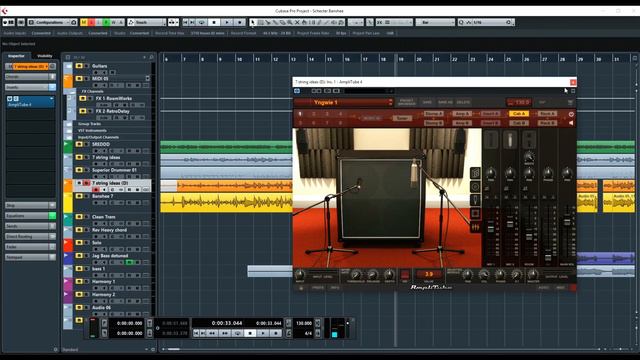The width and height of the screenshot is (640, 360).
Task: Click AmpliTube Info button
Action: (x=335, y=288)
